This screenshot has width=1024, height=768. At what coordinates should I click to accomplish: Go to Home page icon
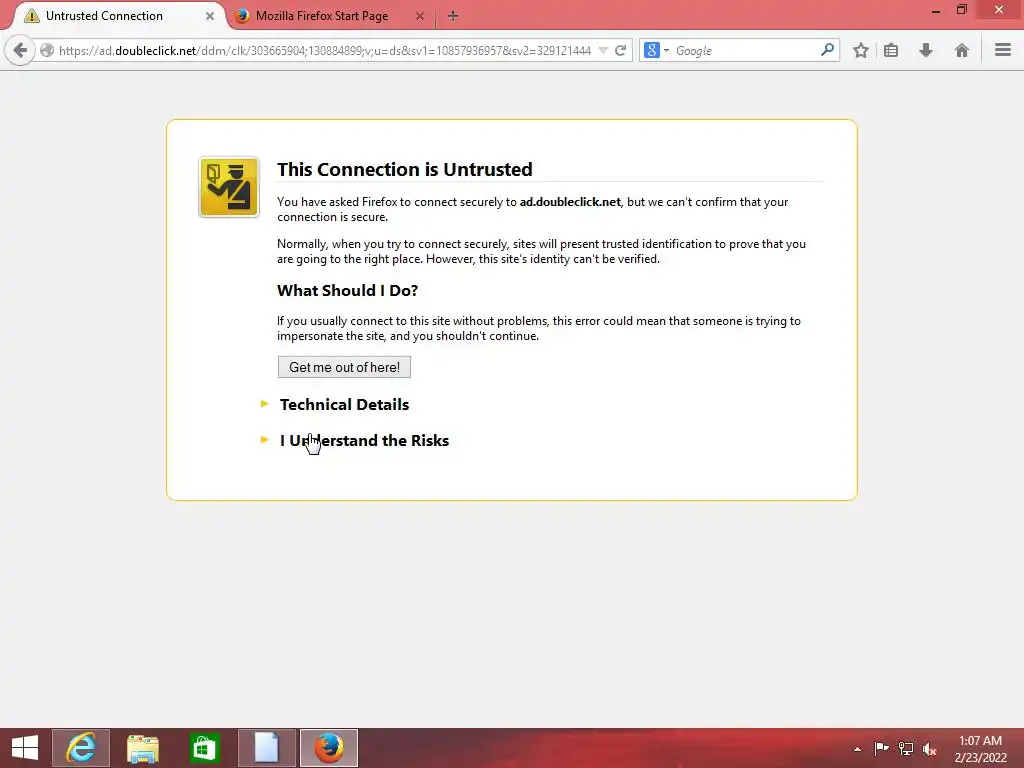961,50
